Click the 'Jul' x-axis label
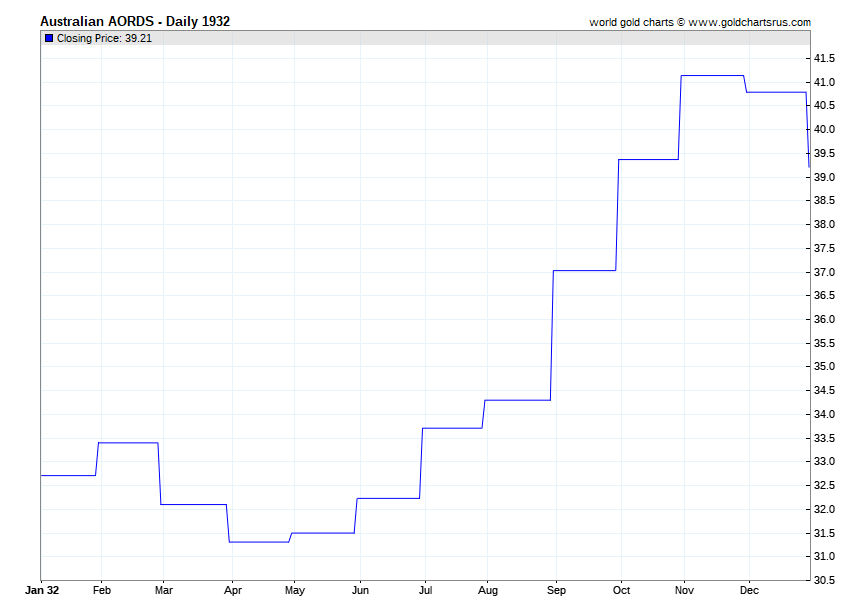 pos(426,590)
